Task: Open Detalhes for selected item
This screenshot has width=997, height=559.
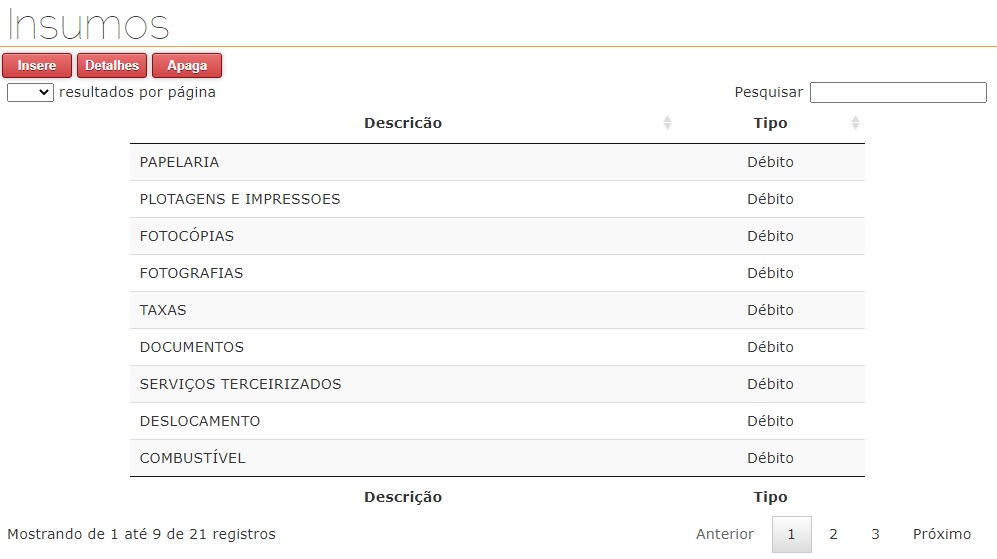Action: tap(112, 66)
